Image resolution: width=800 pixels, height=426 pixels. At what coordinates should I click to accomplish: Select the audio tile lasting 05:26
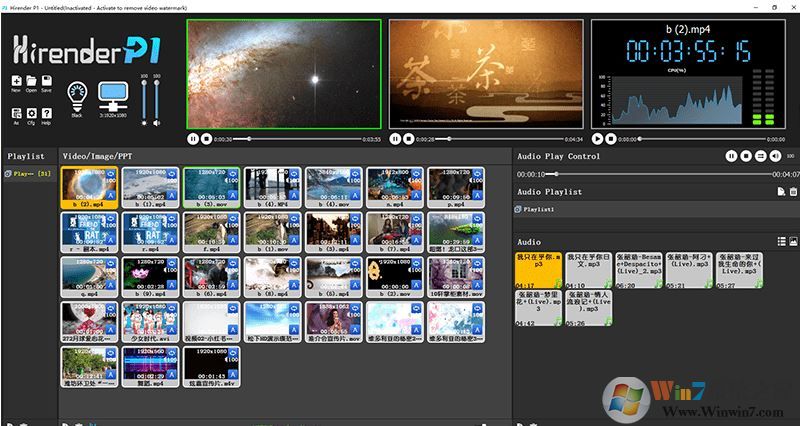588,308
